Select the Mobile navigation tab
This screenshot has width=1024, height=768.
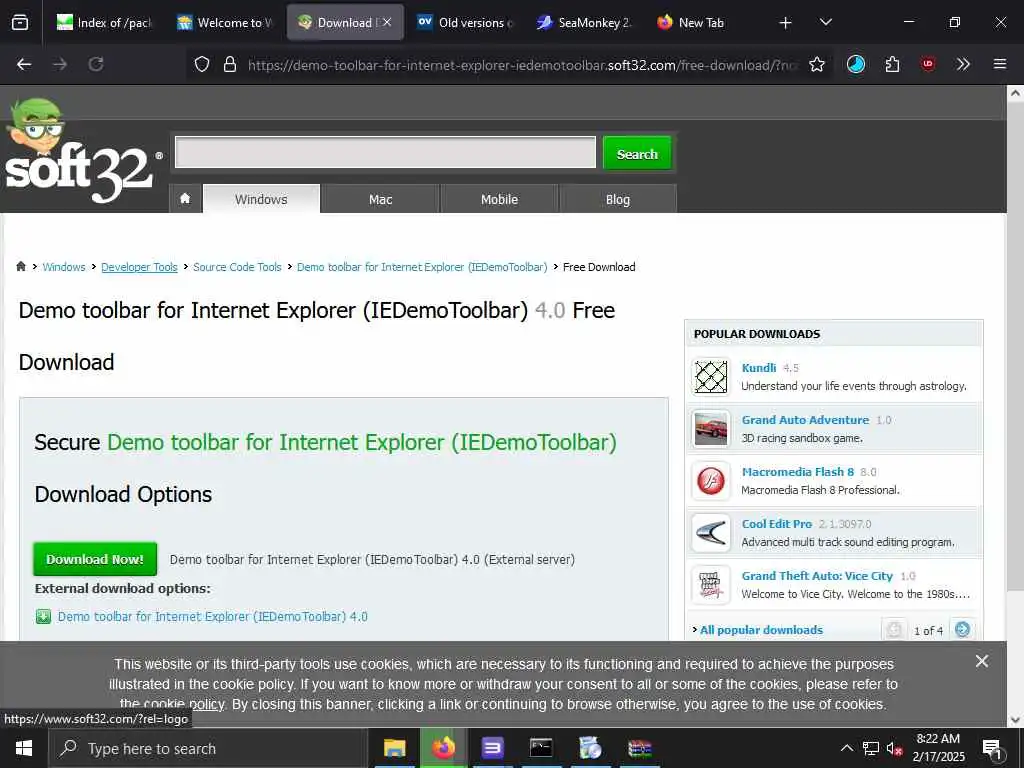[499, 199]
